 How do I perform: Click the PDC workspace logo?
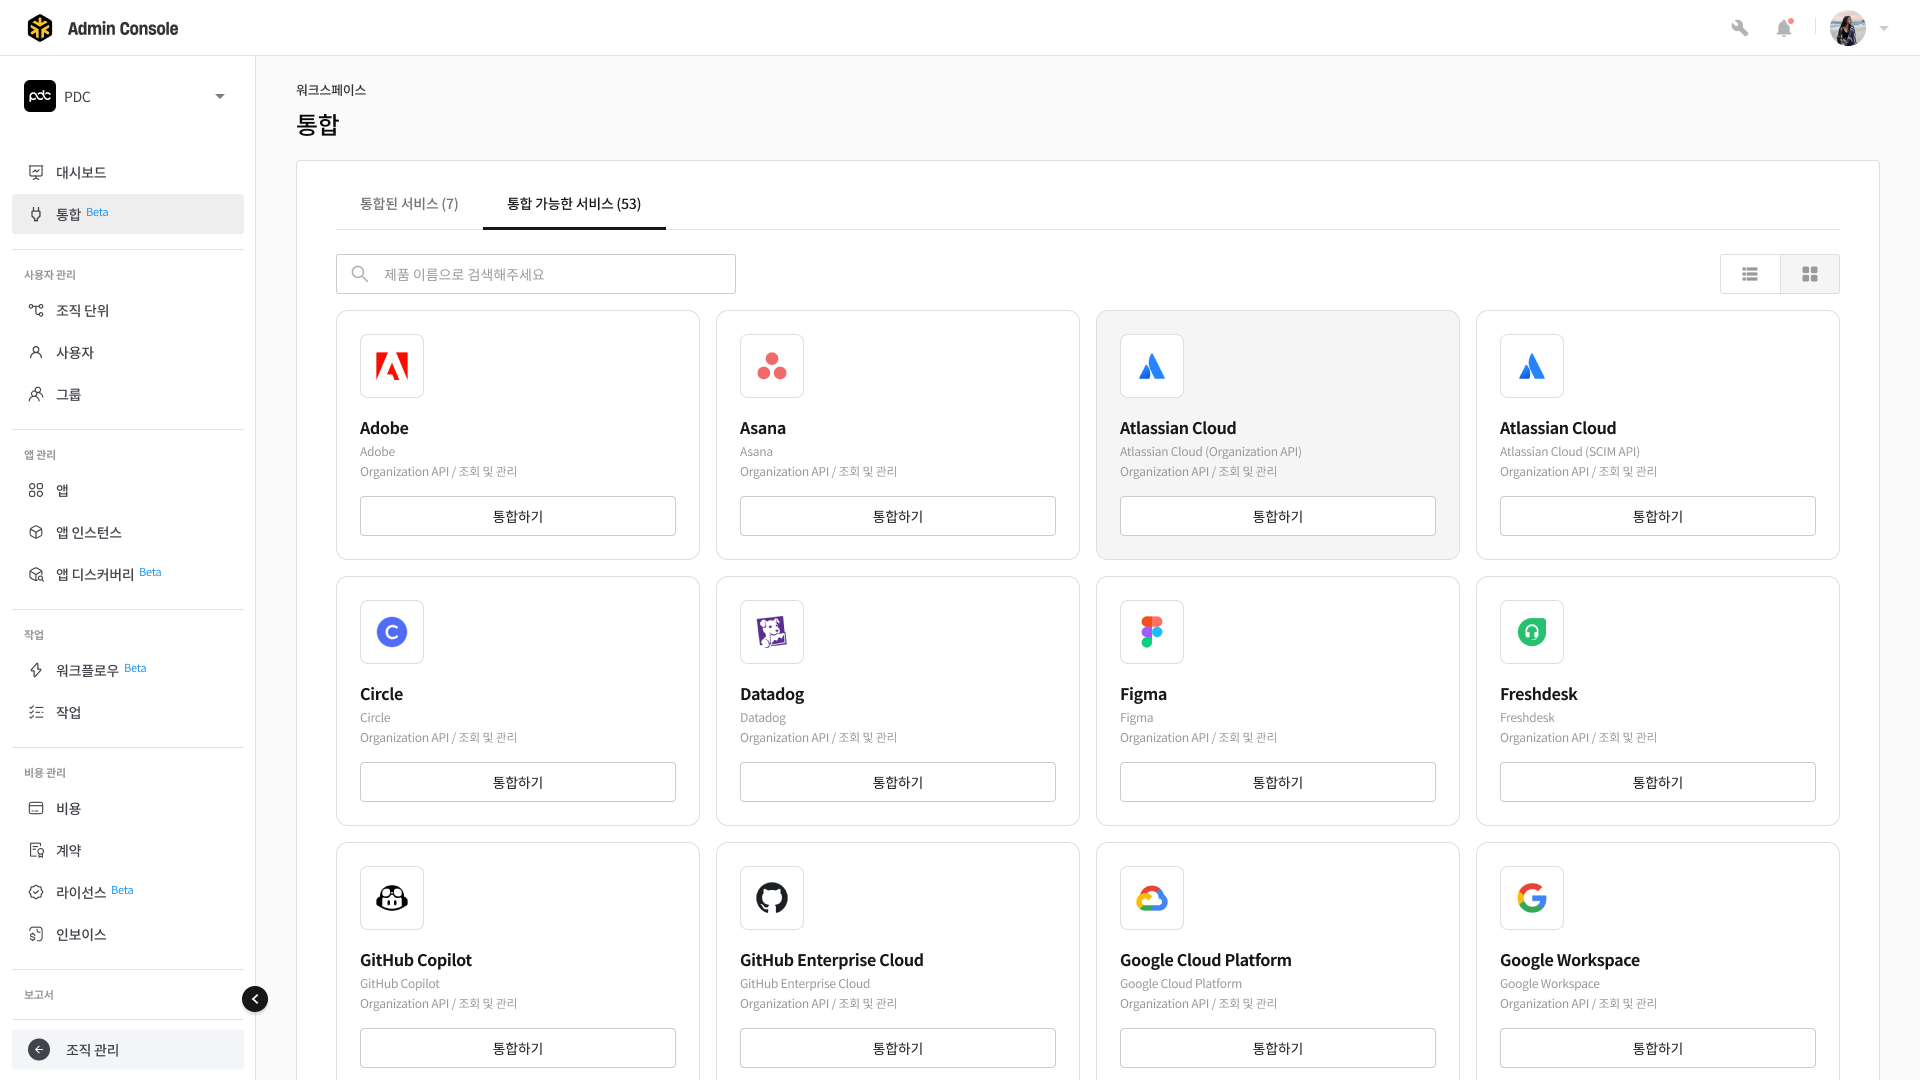coord(40,96)
